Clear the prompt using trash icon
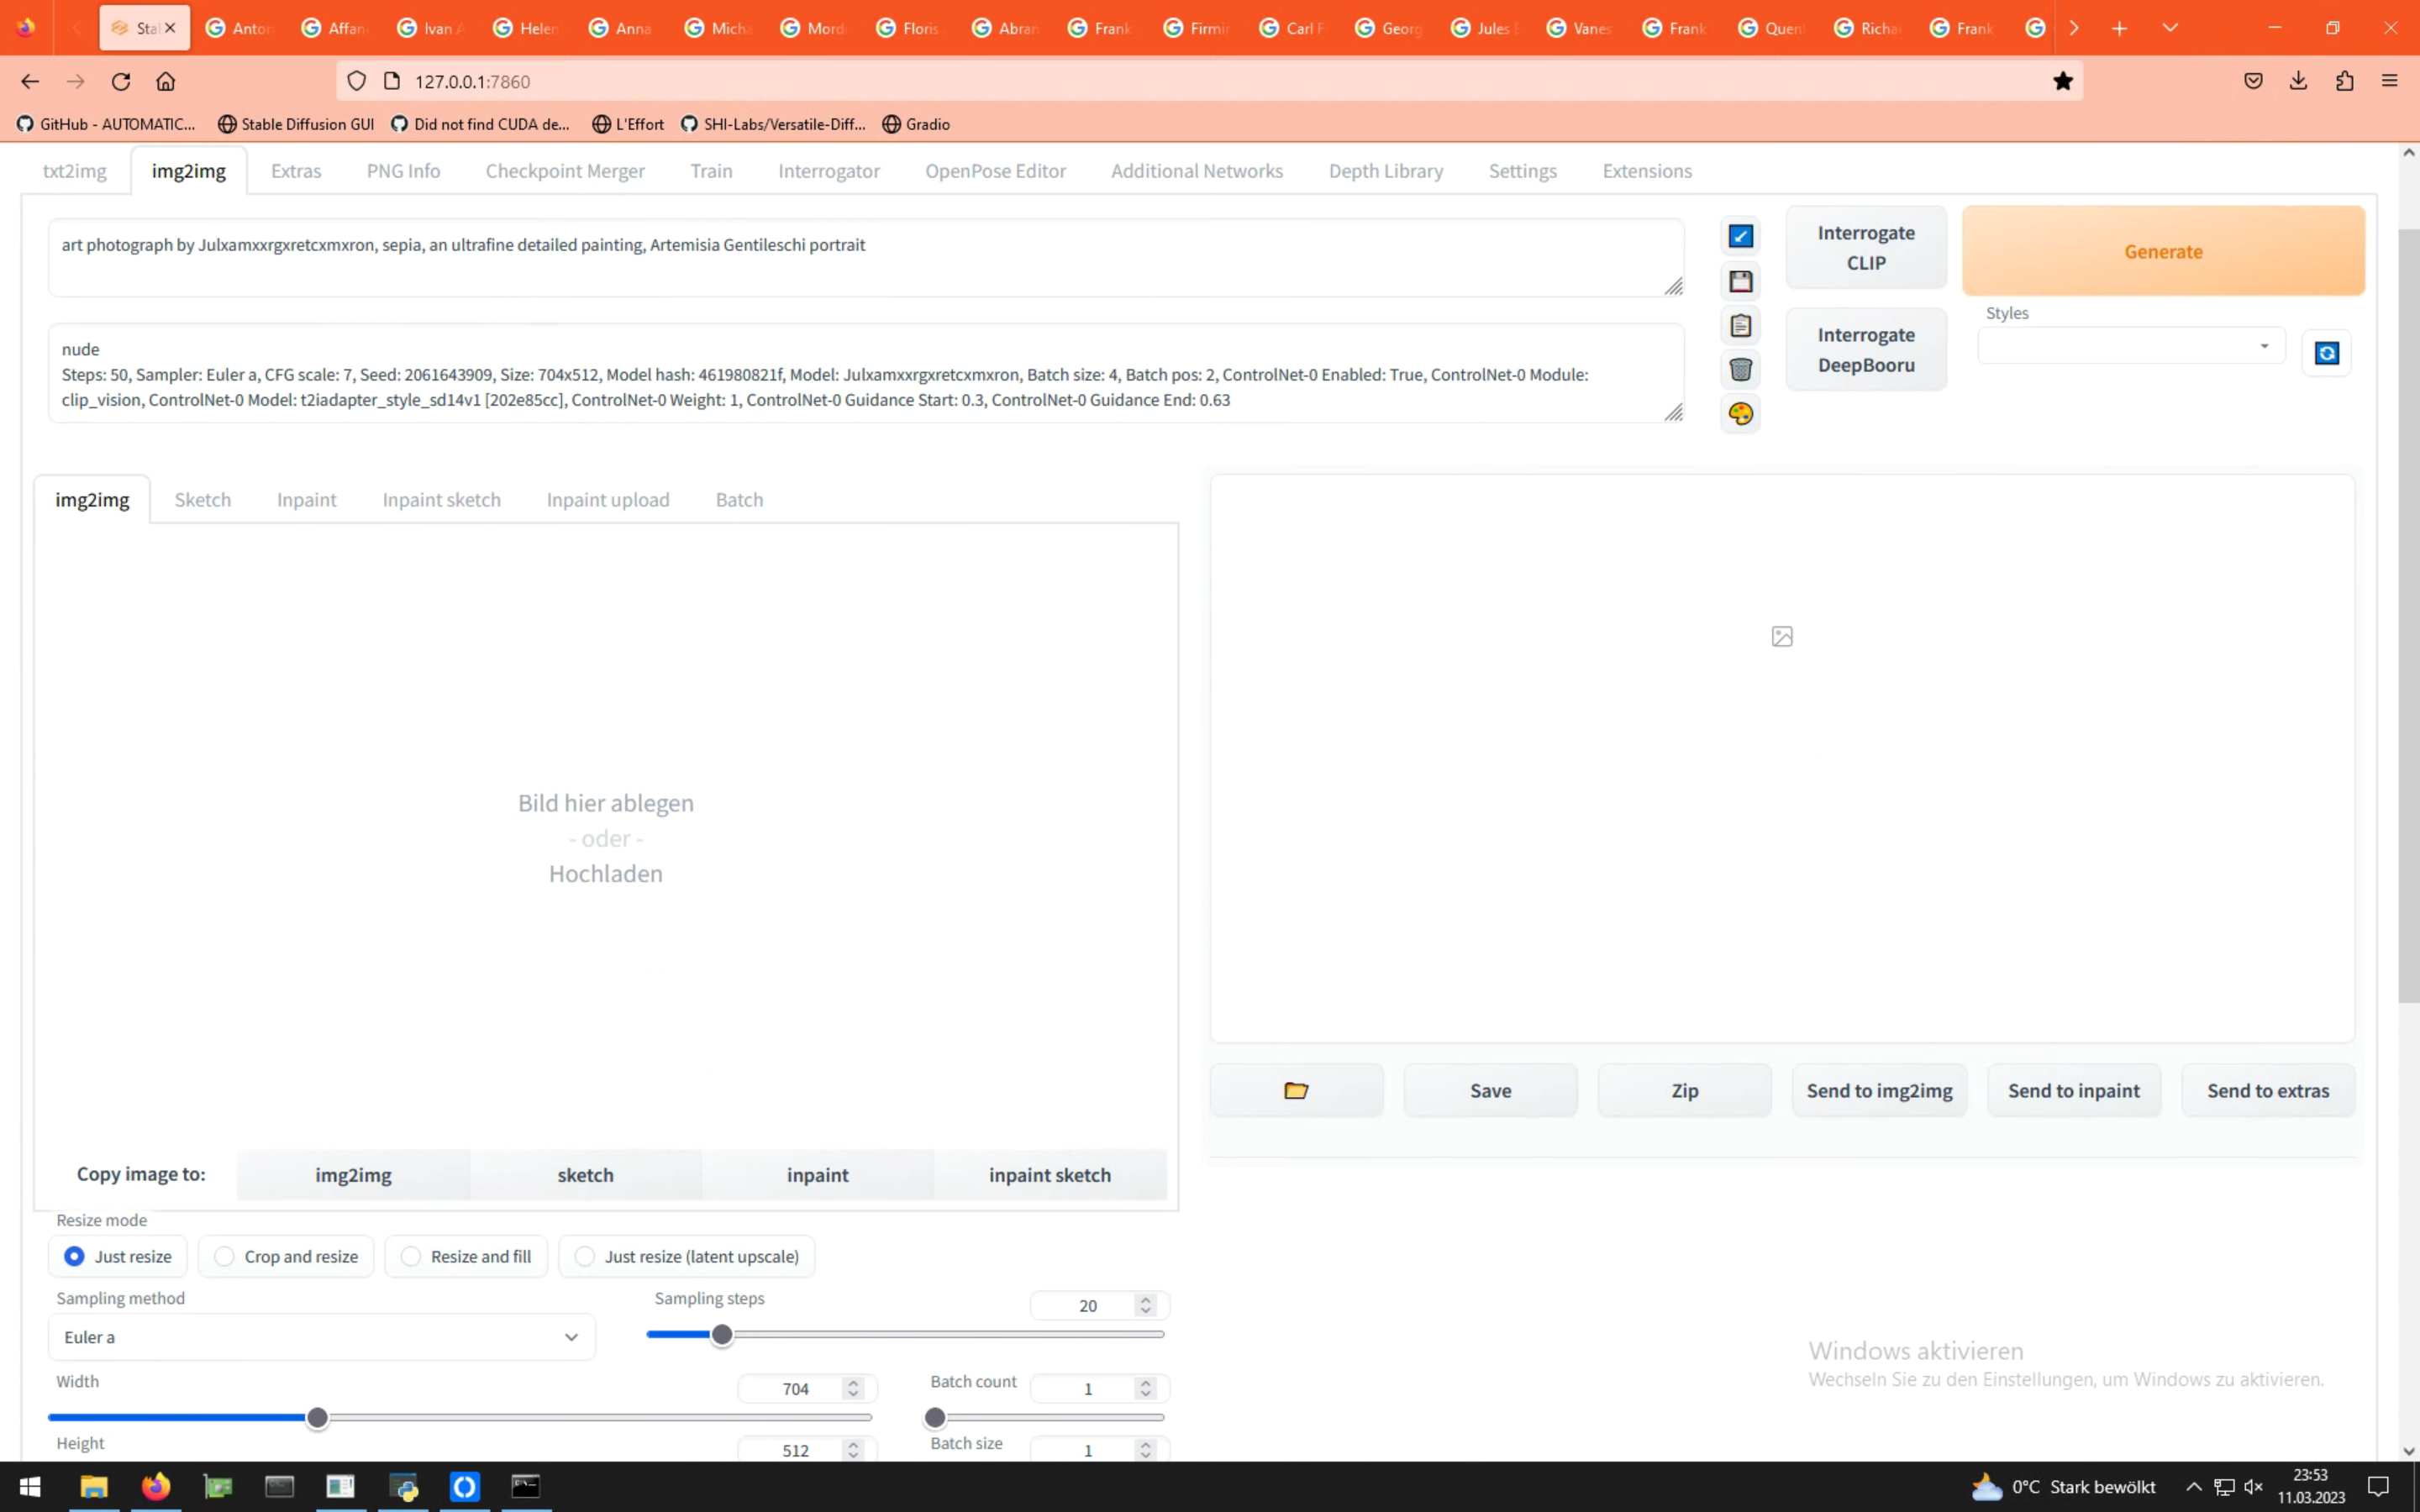The height and width of the screenshot is (1512, 2420). pos(1740,369)
